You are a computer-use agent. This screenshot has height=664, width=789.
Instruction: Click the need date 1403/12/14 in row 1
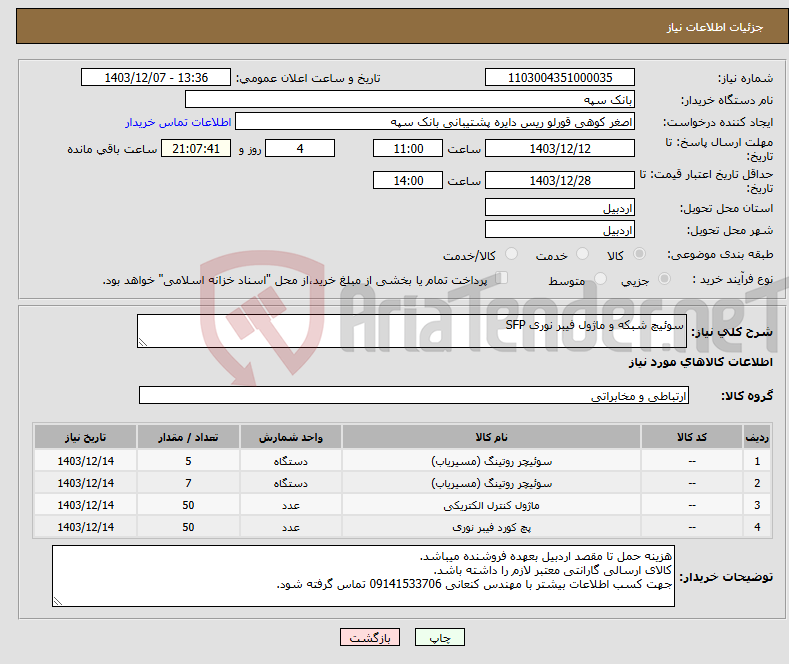(86, 461)
